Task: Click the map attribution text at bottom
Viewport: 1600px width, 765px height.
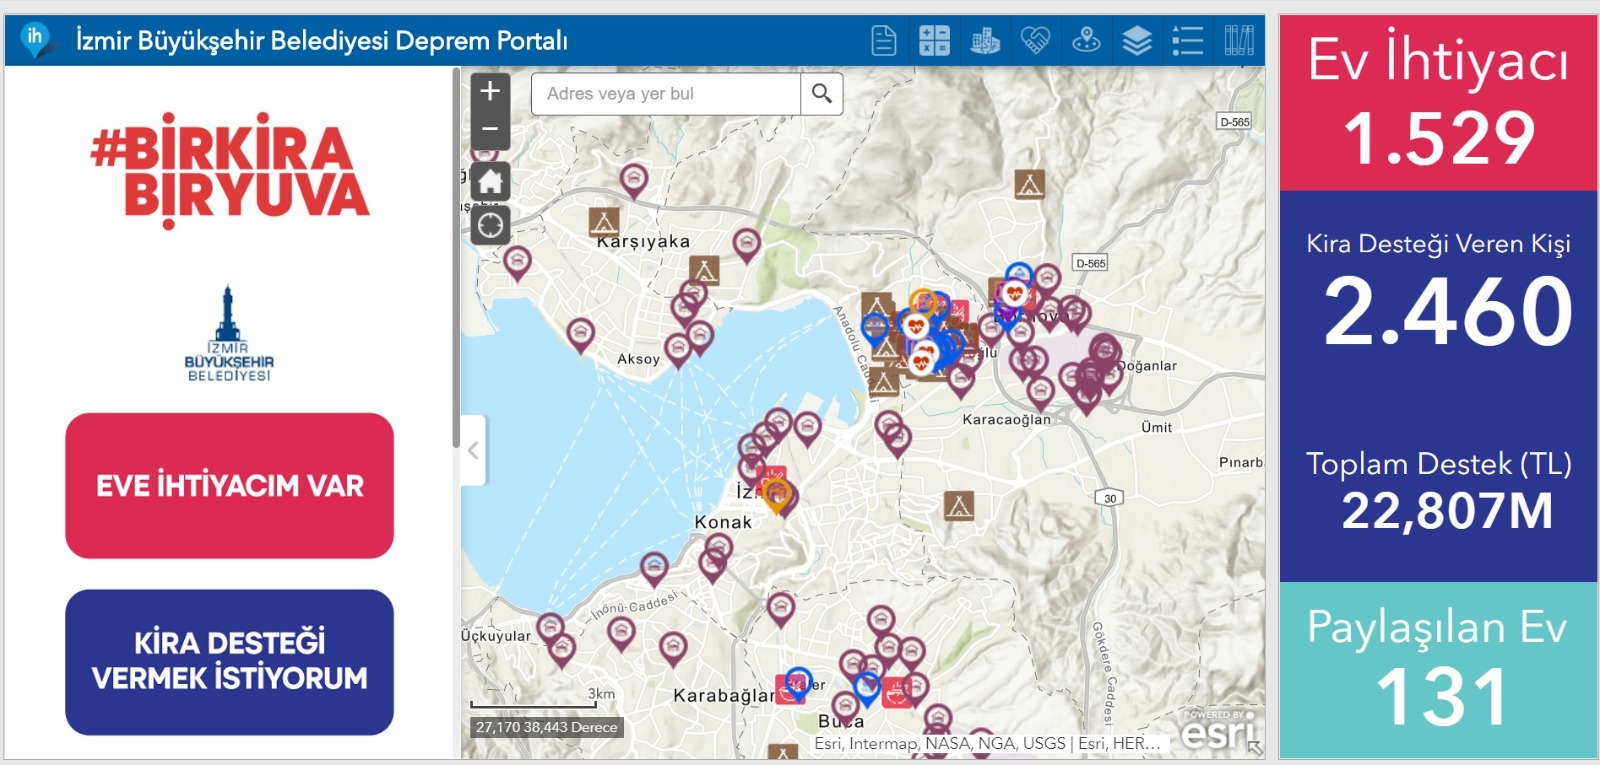Action: click(x=987, y=743)
